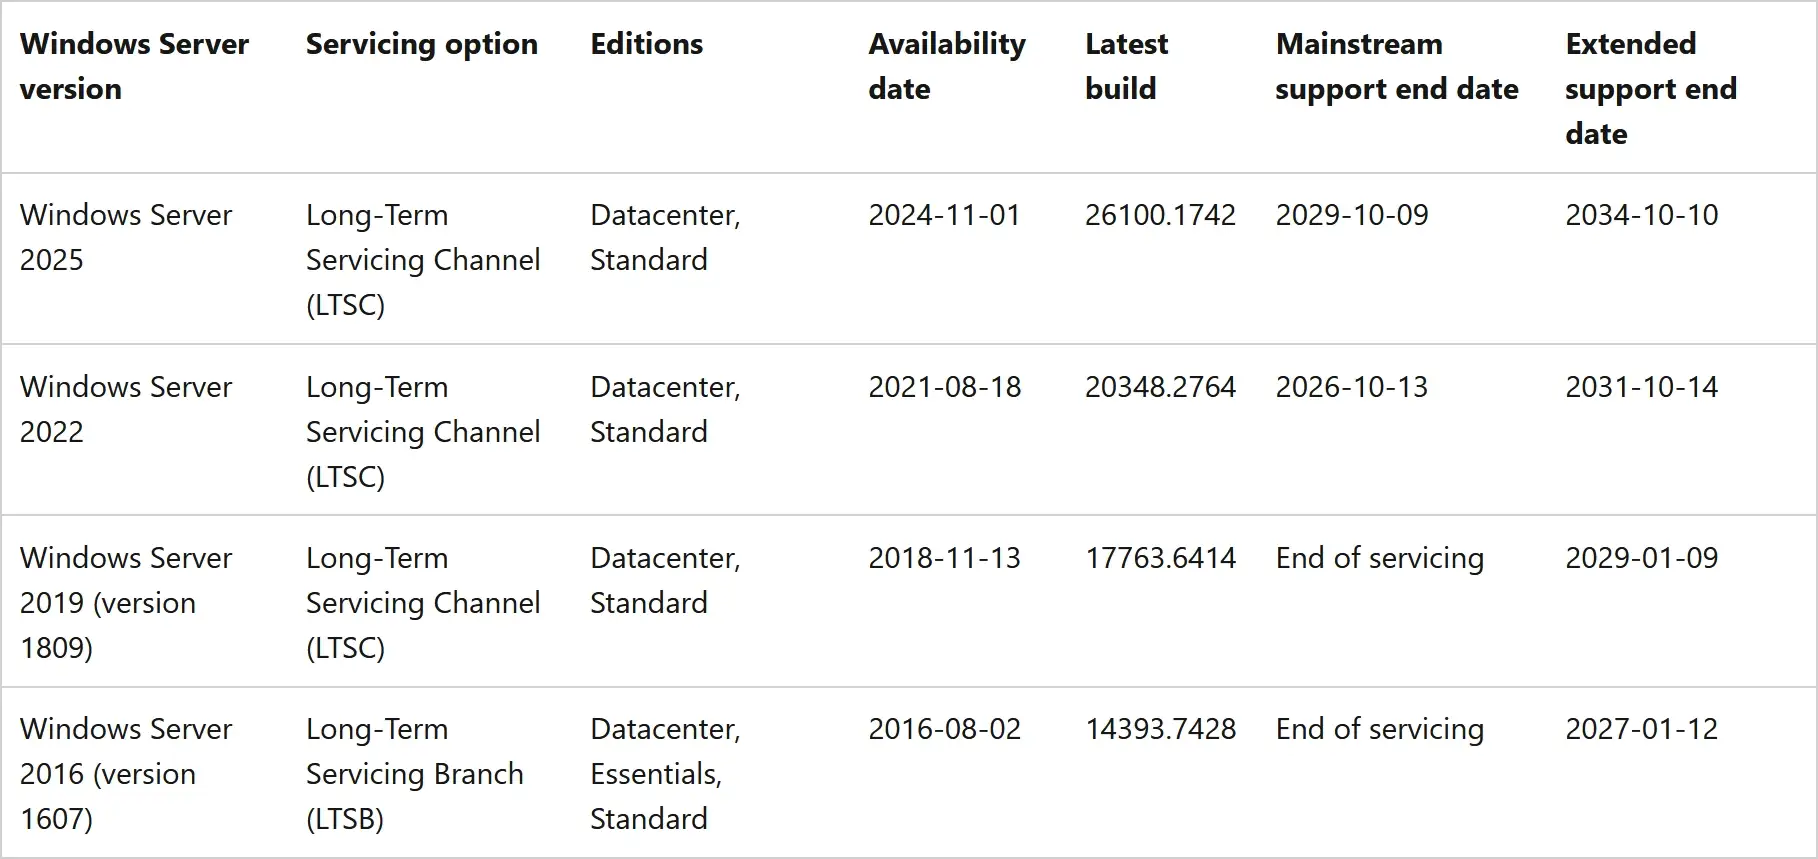Click Windows Server 2016 (version 1607) cell
The height and width of the screenshot is (859, 1818).
pos(126,773)
